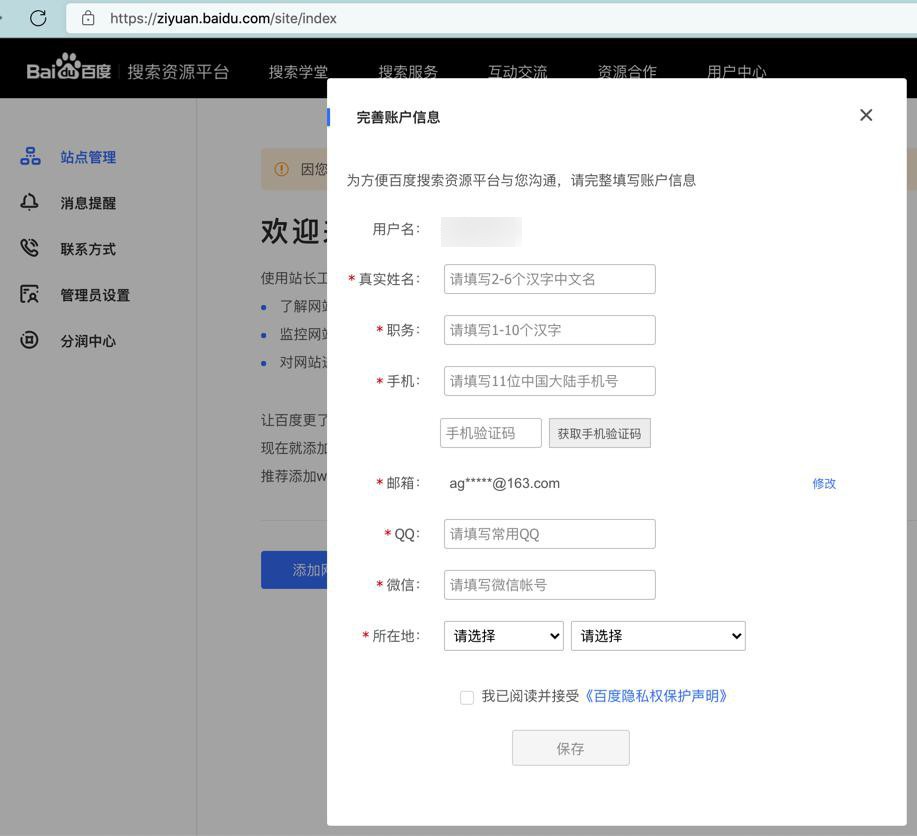917x836 pixels.
Task: Reload the page with the refresh icon
Action: click(38, 18)
